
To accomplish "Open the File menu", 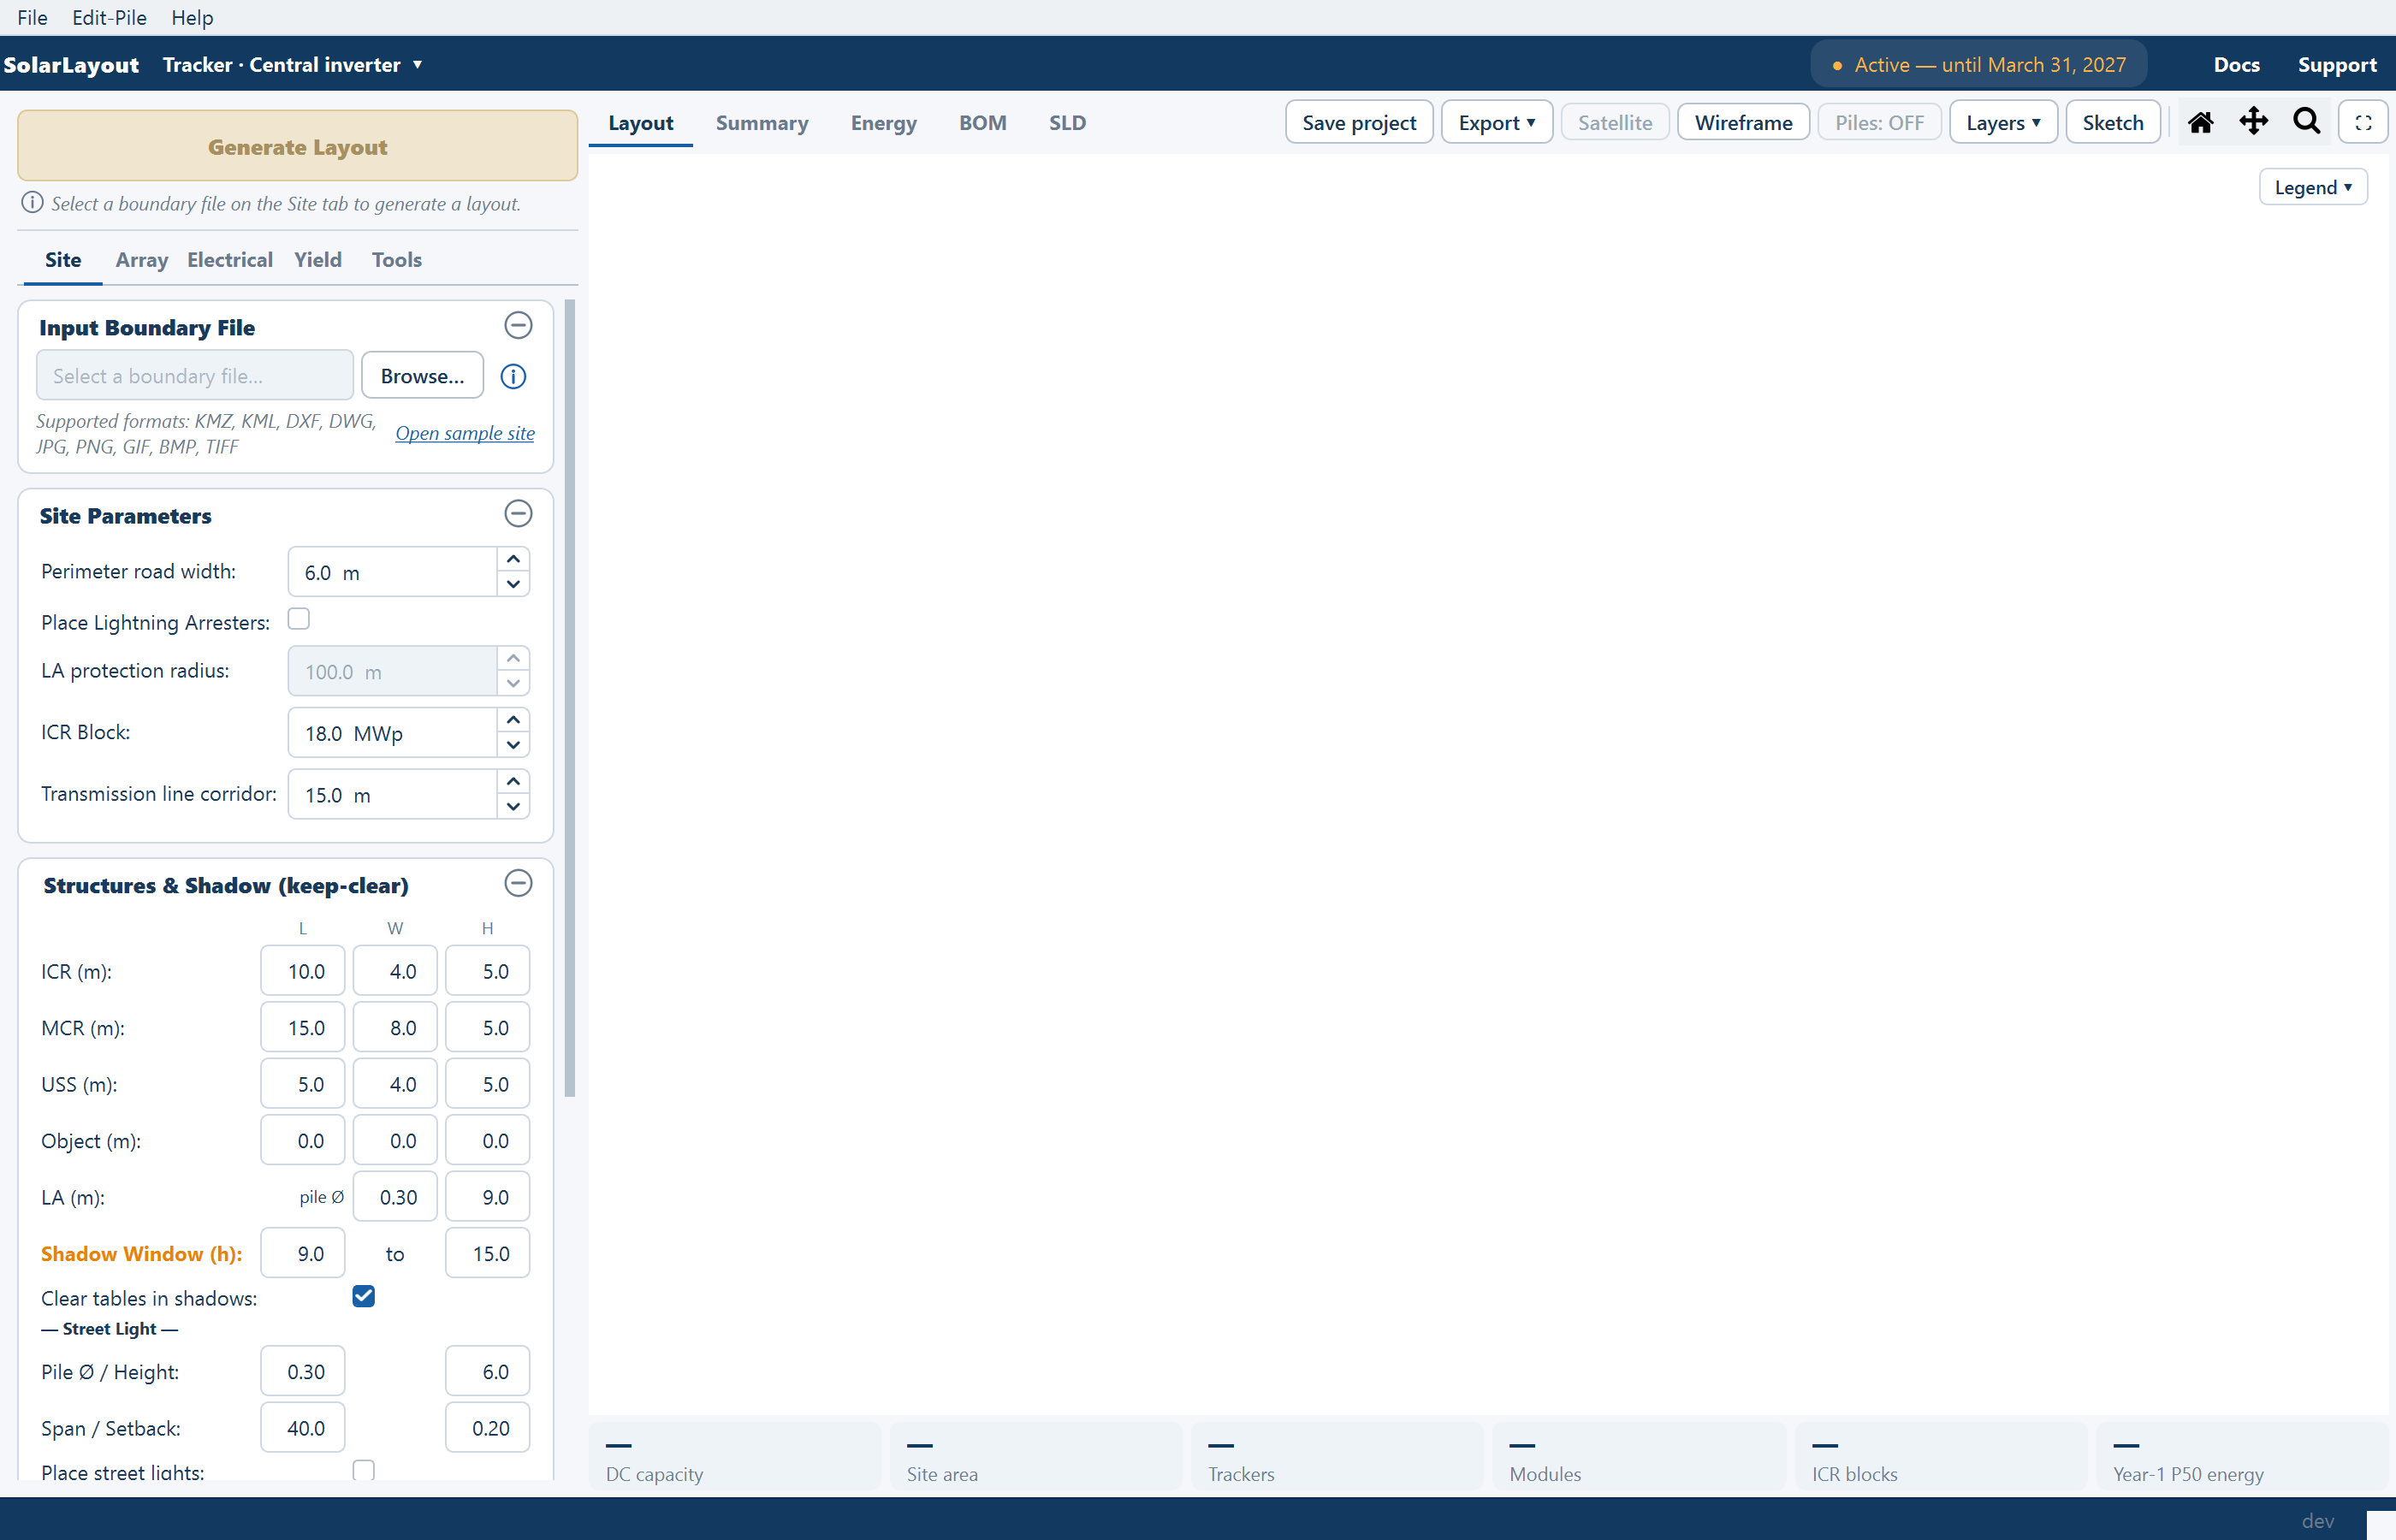I will [x=32, y=17].
